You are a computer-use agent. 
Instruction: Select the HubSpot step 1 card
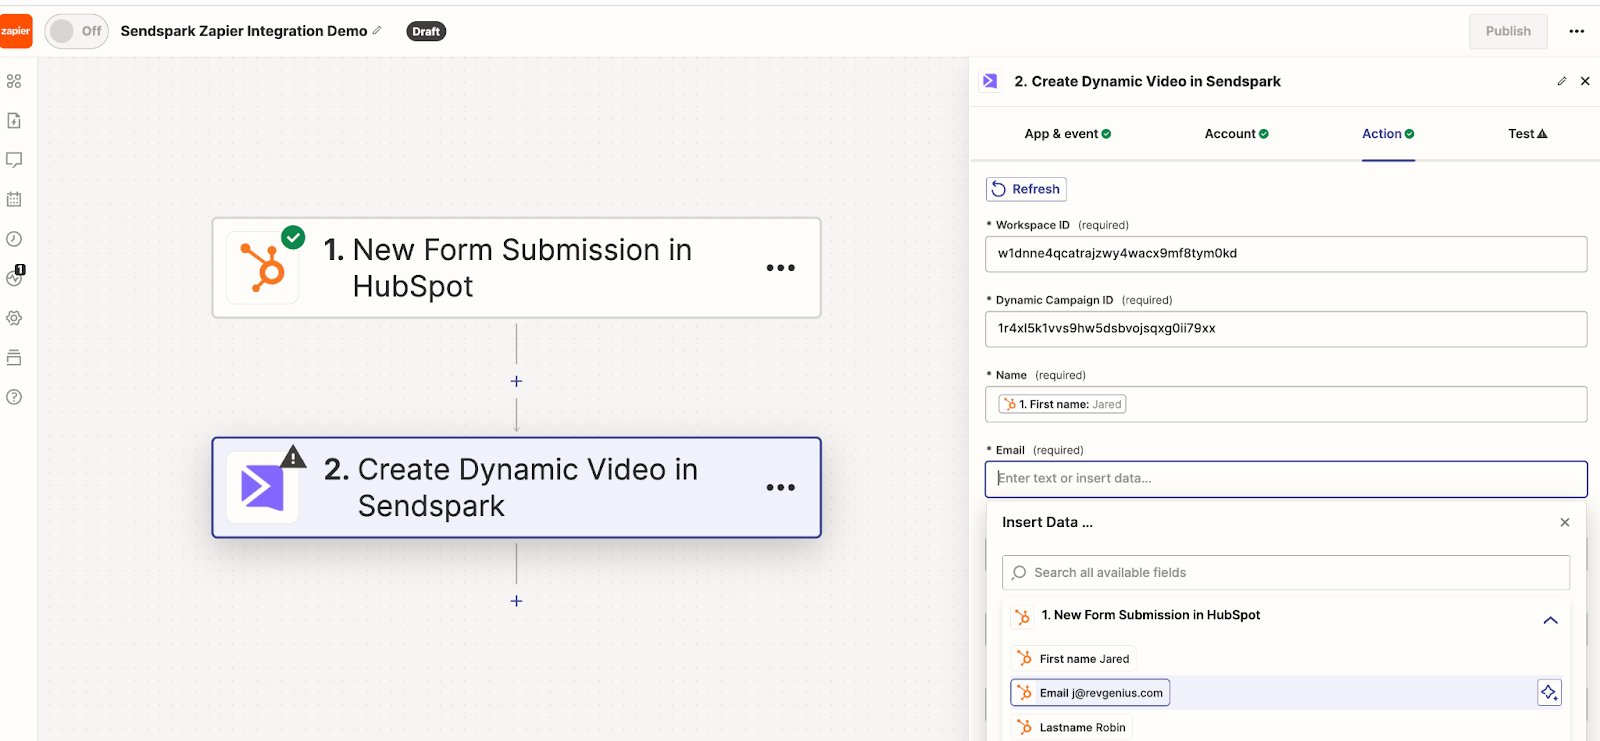tap(516, 268)
